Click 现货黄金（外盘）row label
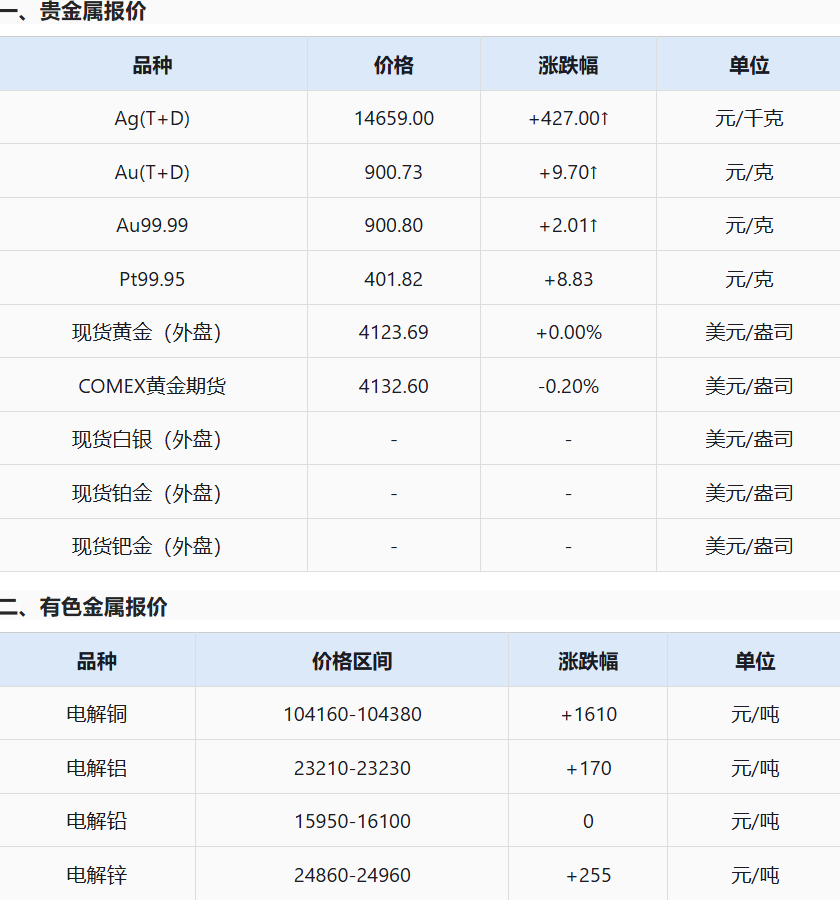This screenshot has width=840, height=900. point(146,332)
